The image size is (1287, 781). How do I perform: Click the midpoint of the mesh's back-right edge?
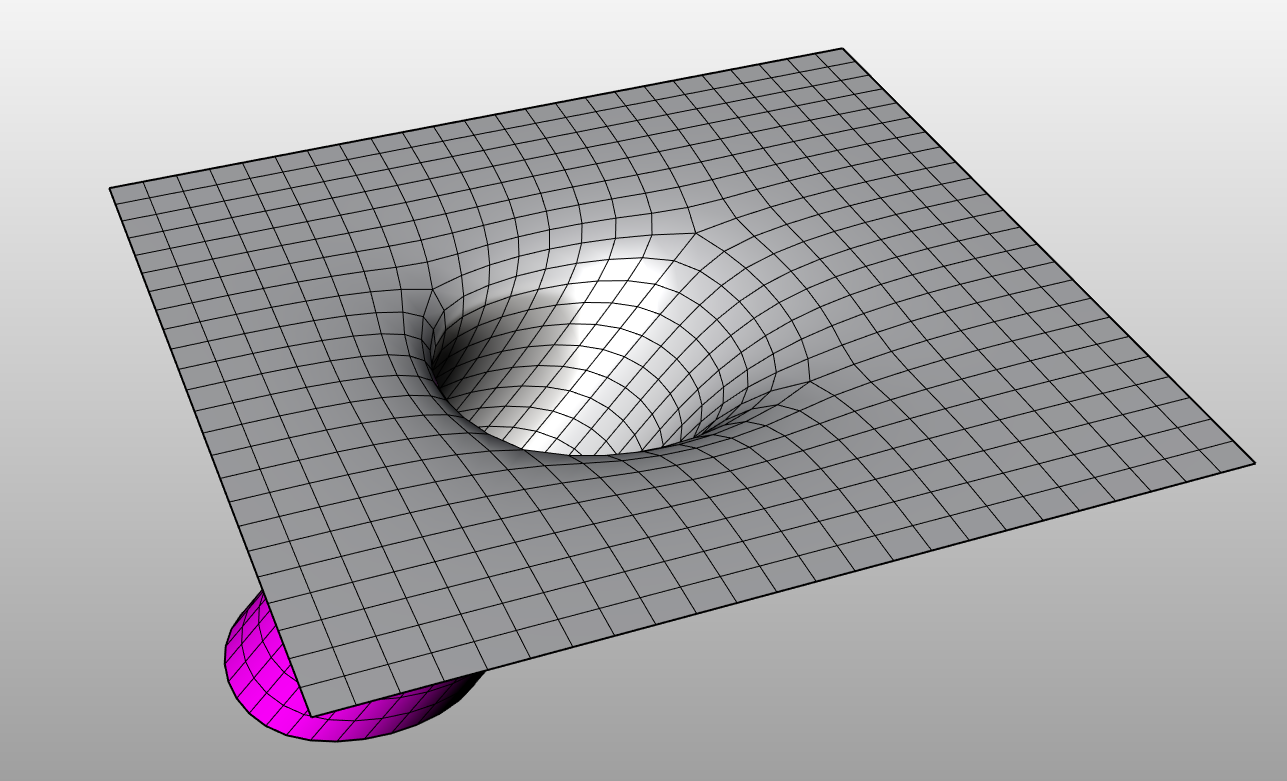tap(1048, 256)
